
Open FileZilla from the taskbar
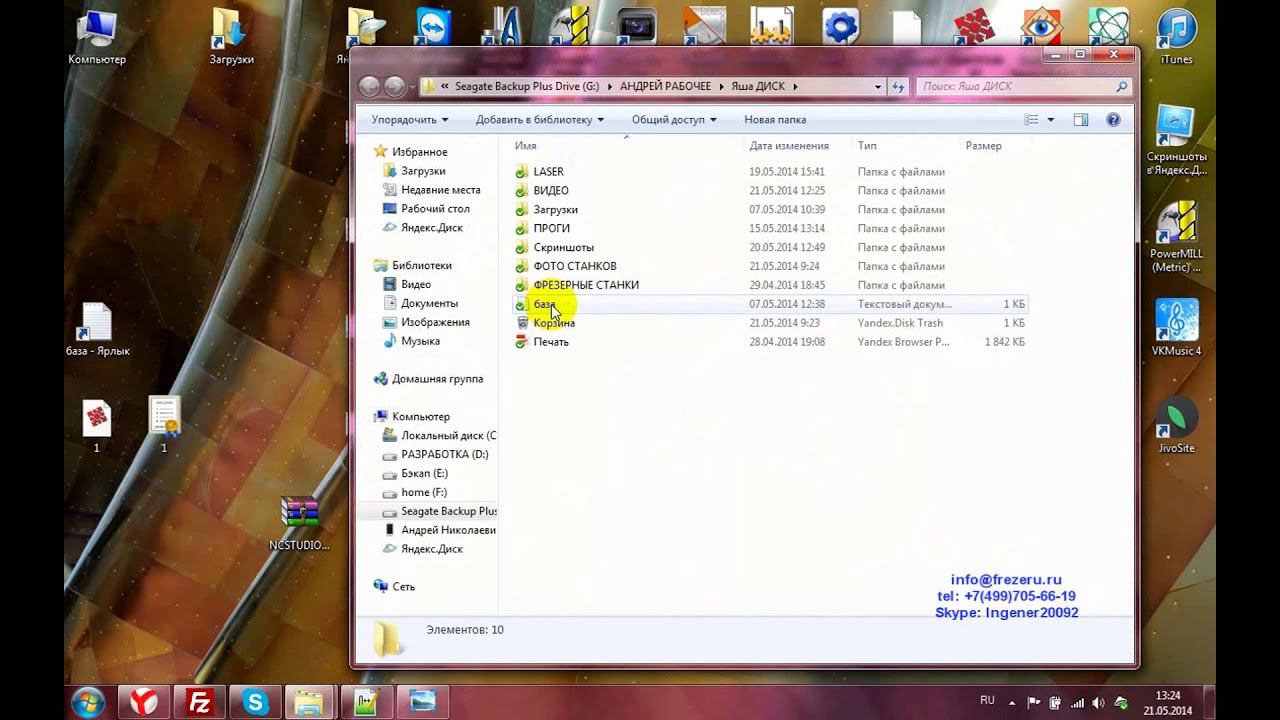(199, 702)
